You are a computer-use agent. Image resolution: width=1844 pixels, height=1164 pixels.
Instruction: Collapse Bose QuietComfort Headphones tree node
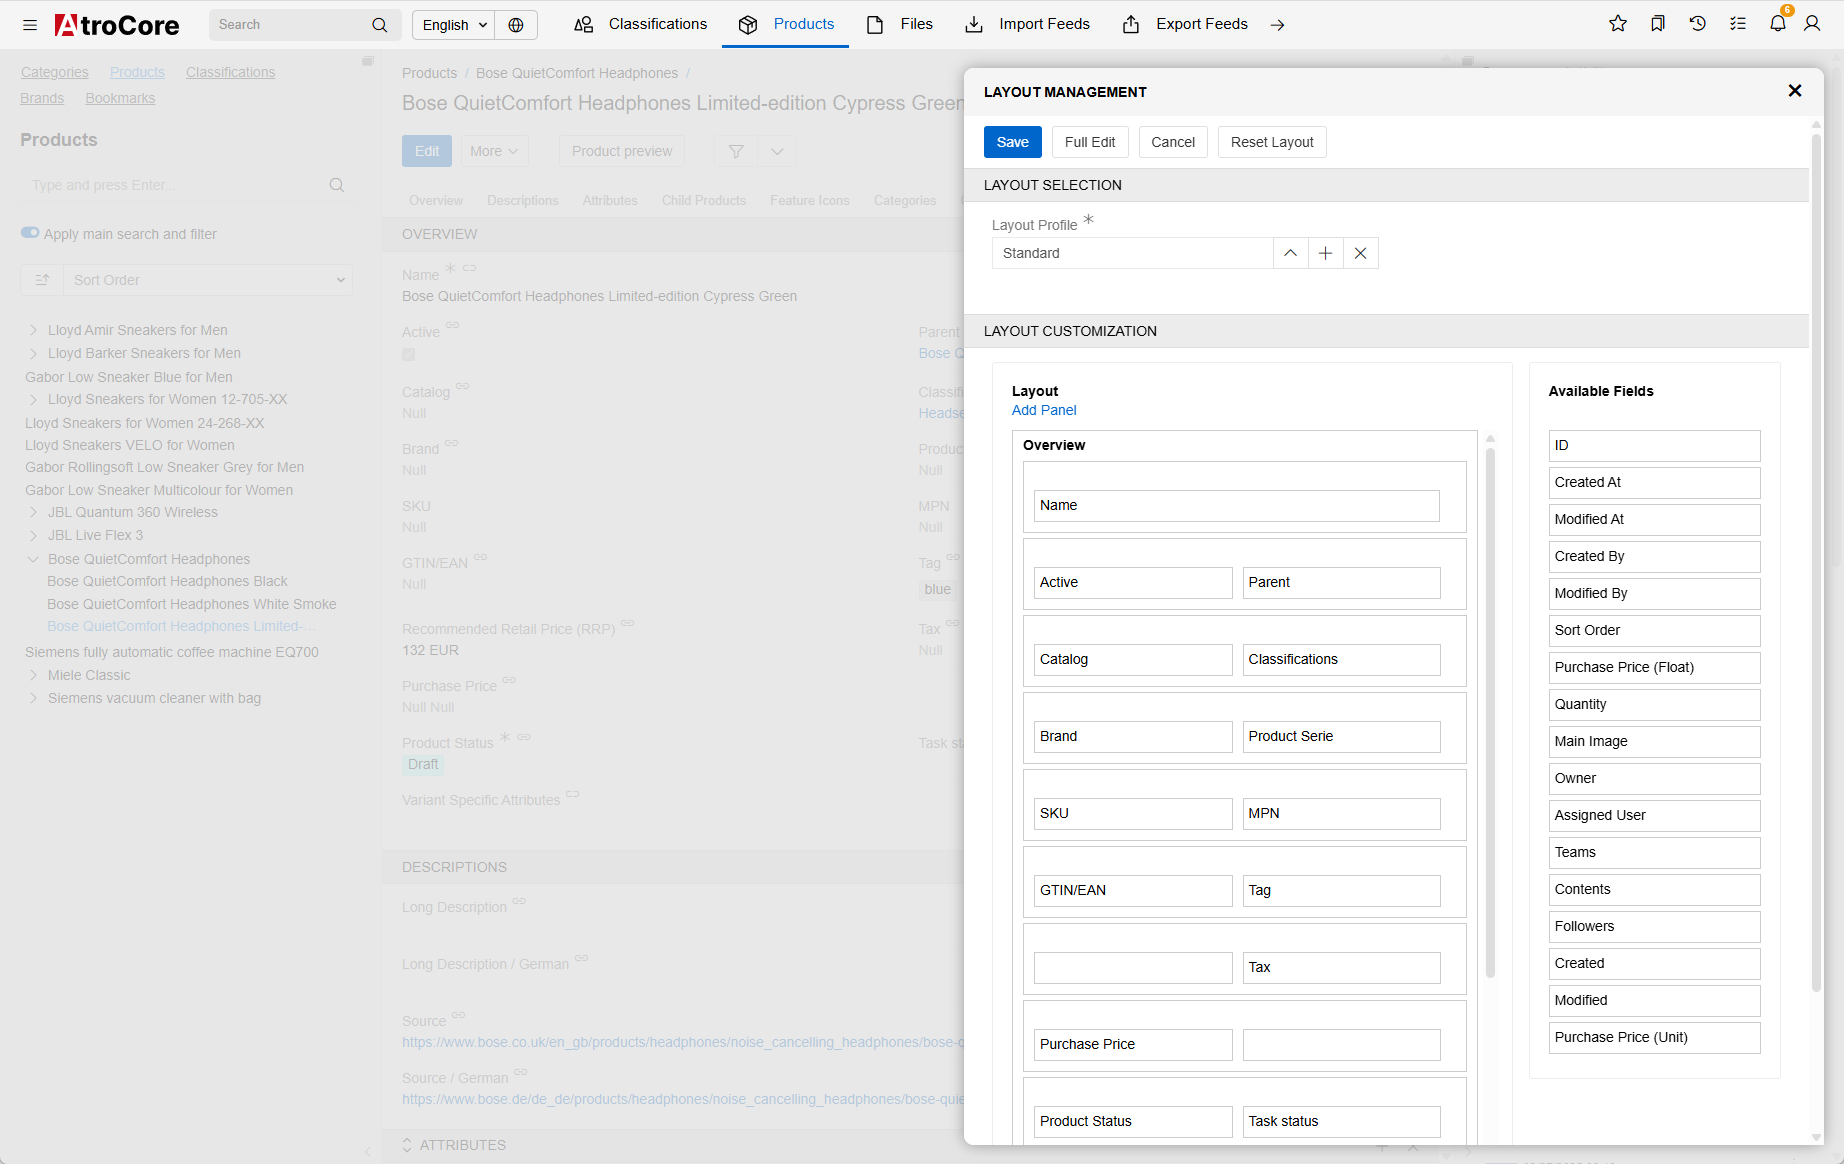33,559
